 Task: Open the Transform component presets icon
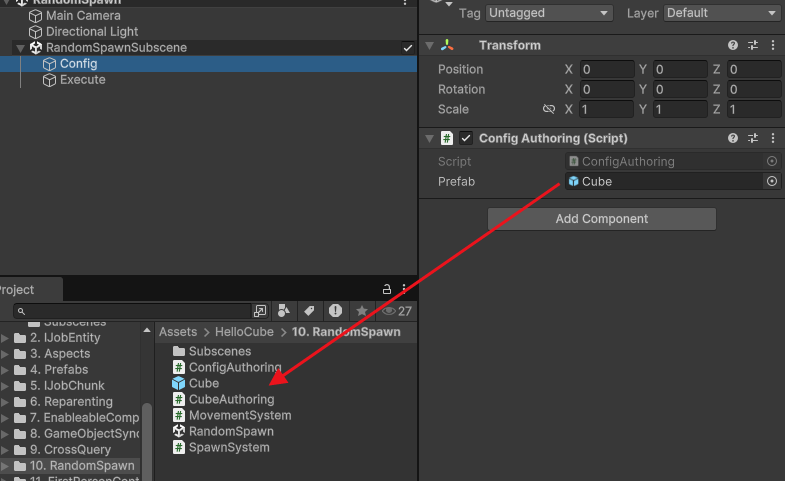click(753, 46)
